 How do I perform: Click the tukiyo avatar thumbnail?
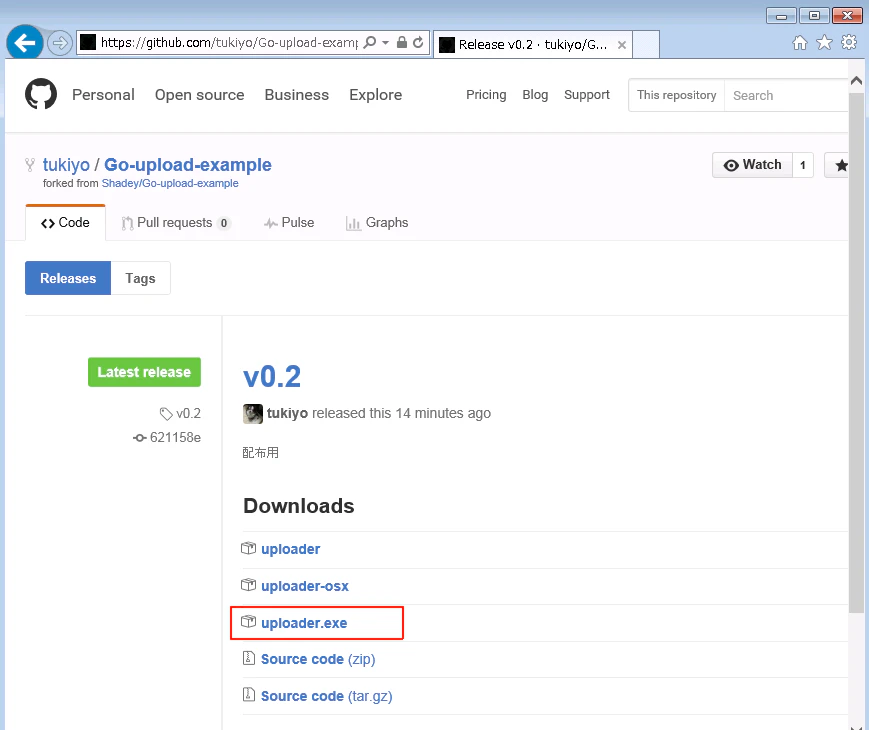(253, 414)
